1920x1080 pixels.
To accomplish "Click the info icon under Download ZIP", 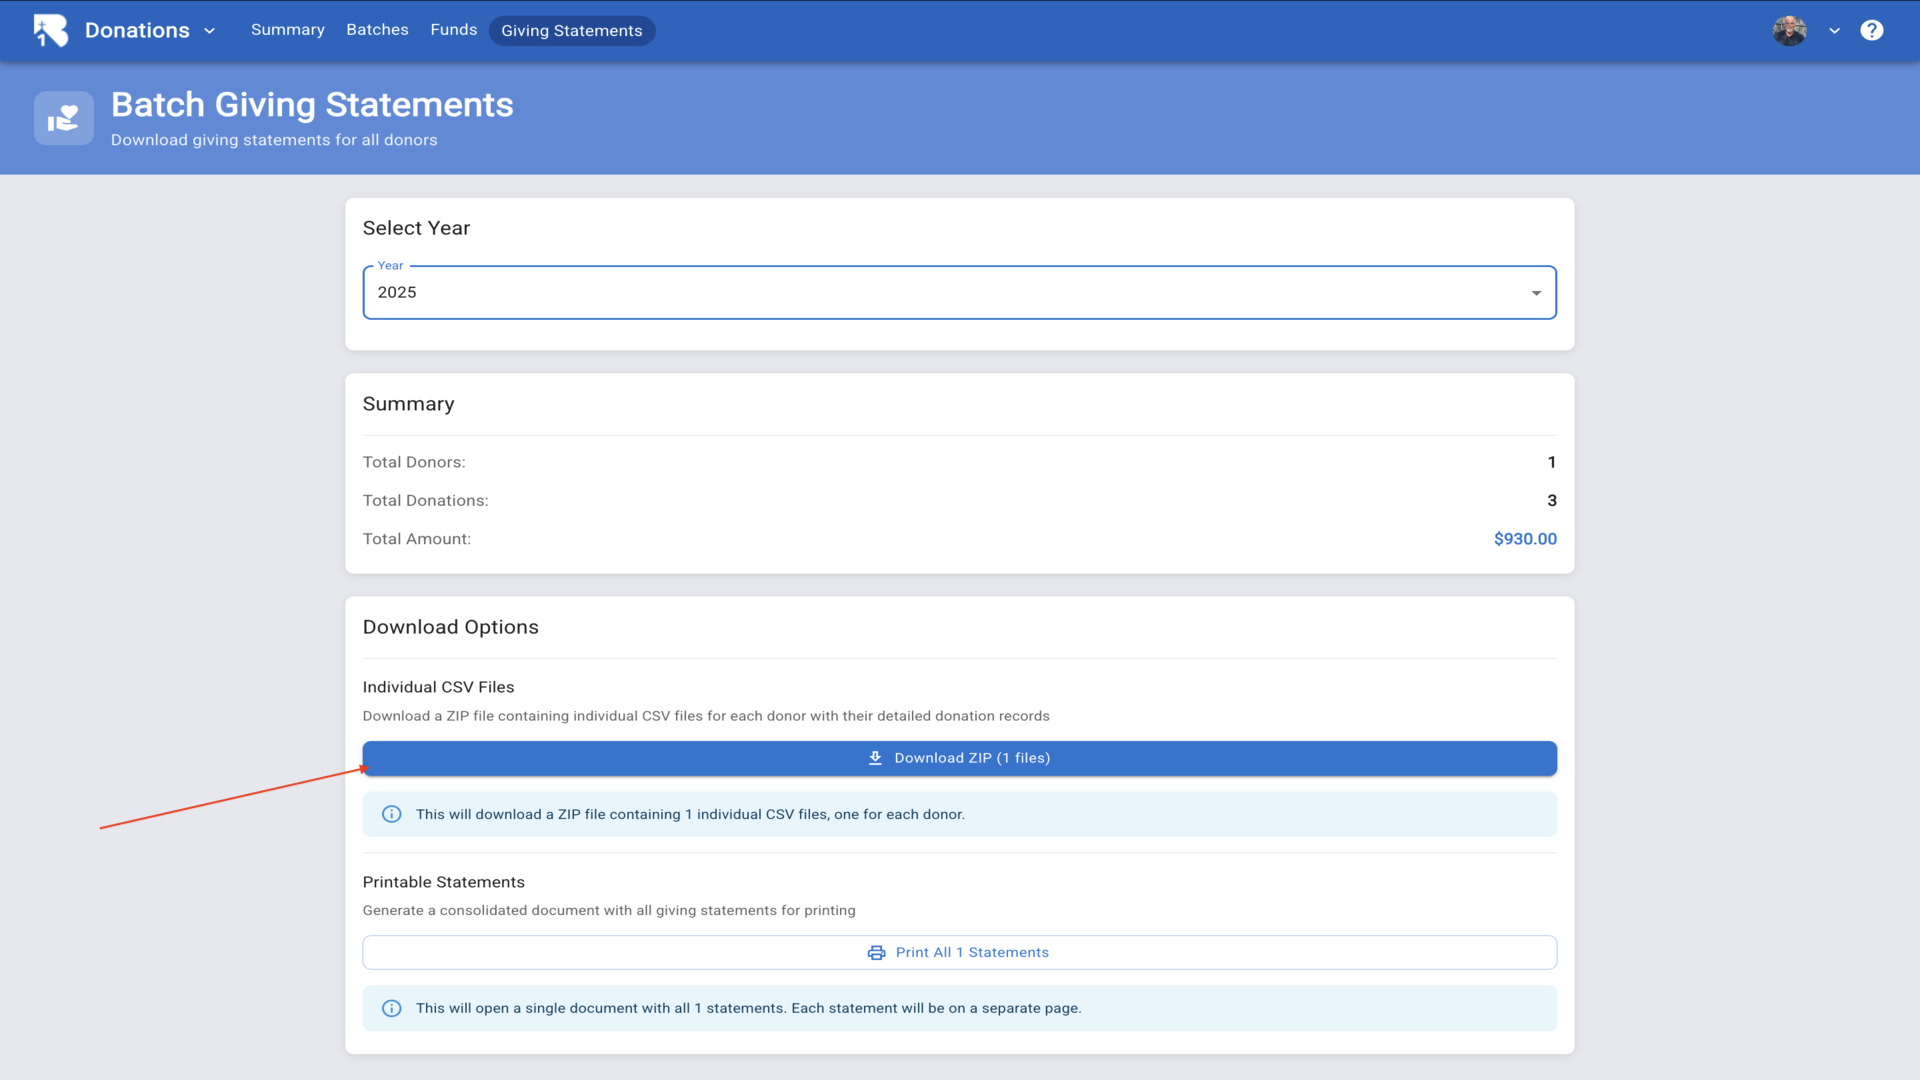I will pos(392,814).
